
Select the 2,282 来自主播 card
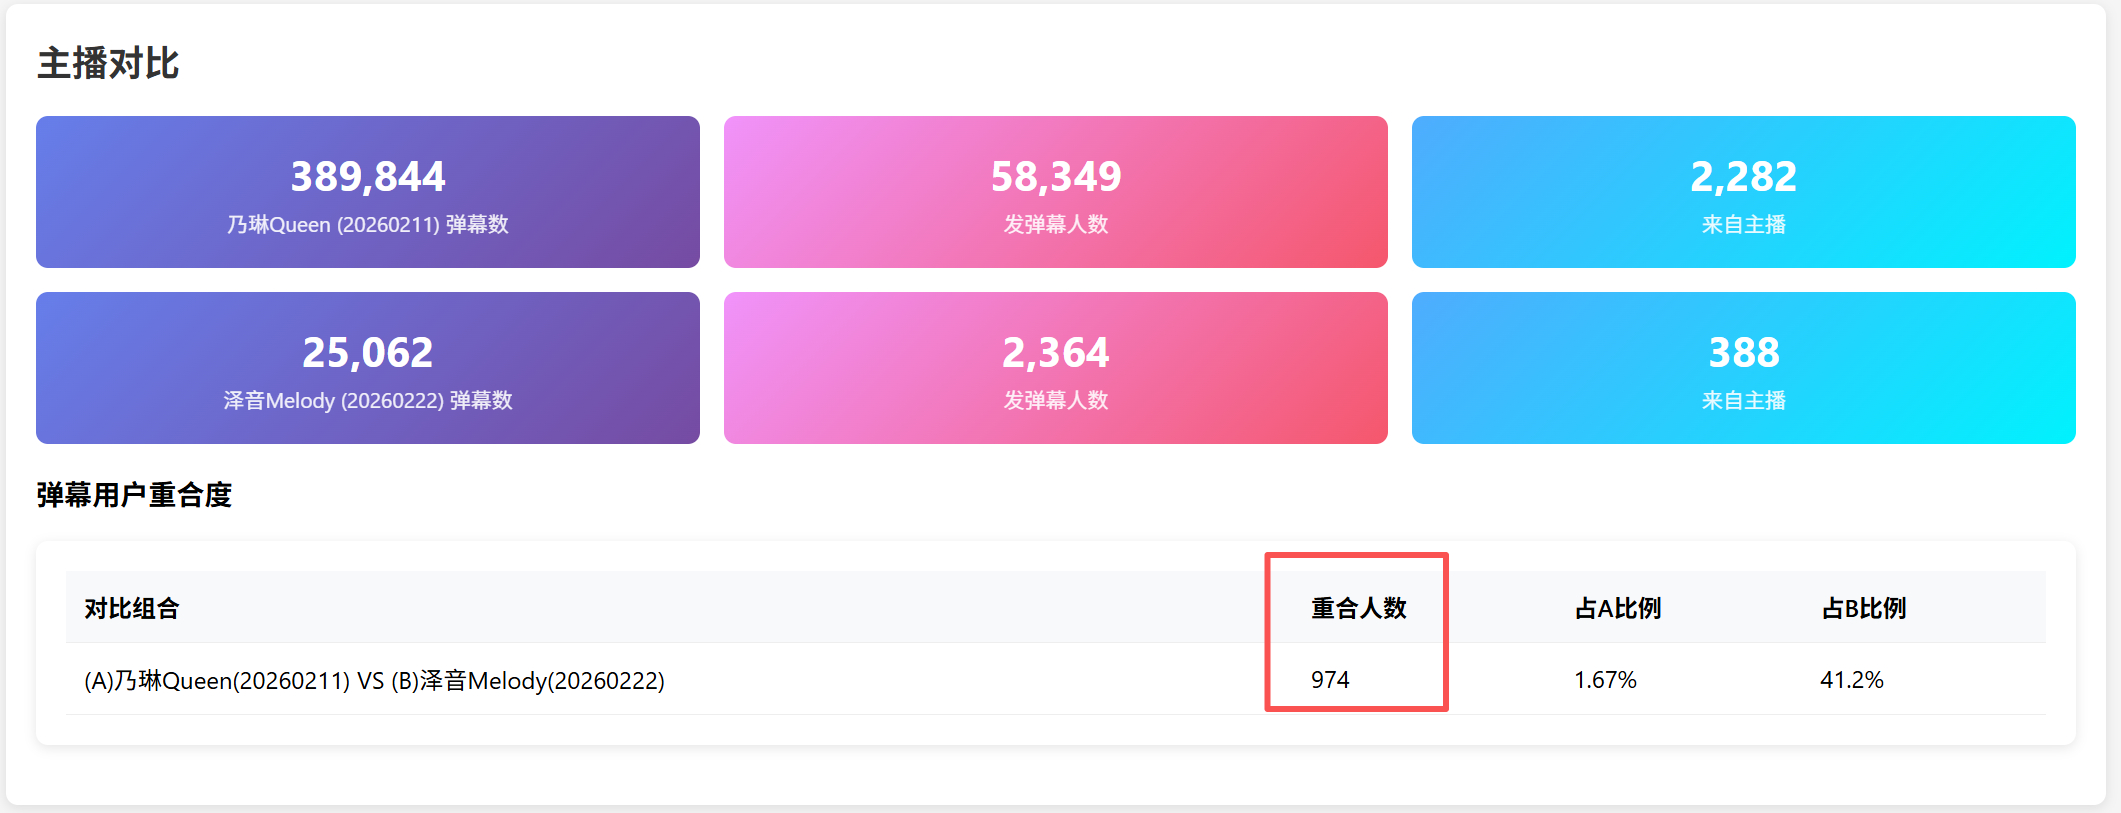point(1743,192)
